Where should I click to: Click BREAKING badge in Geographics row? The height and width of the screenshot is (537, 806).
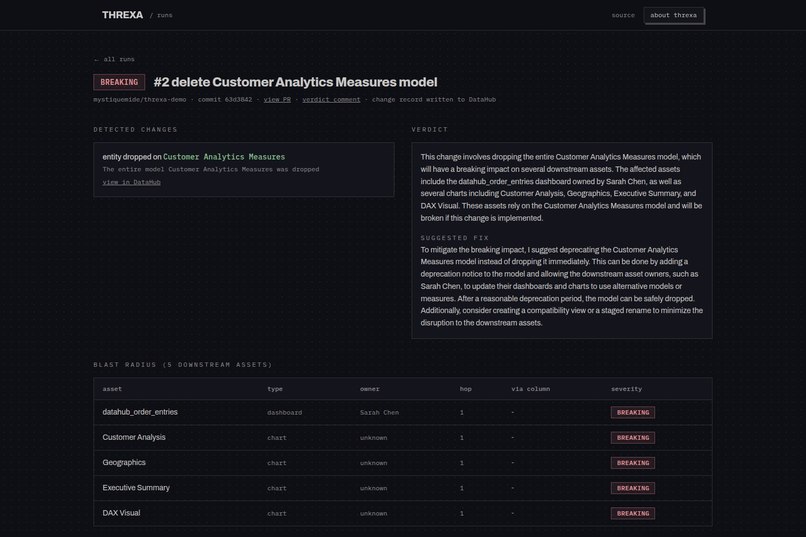pos(633,463)
